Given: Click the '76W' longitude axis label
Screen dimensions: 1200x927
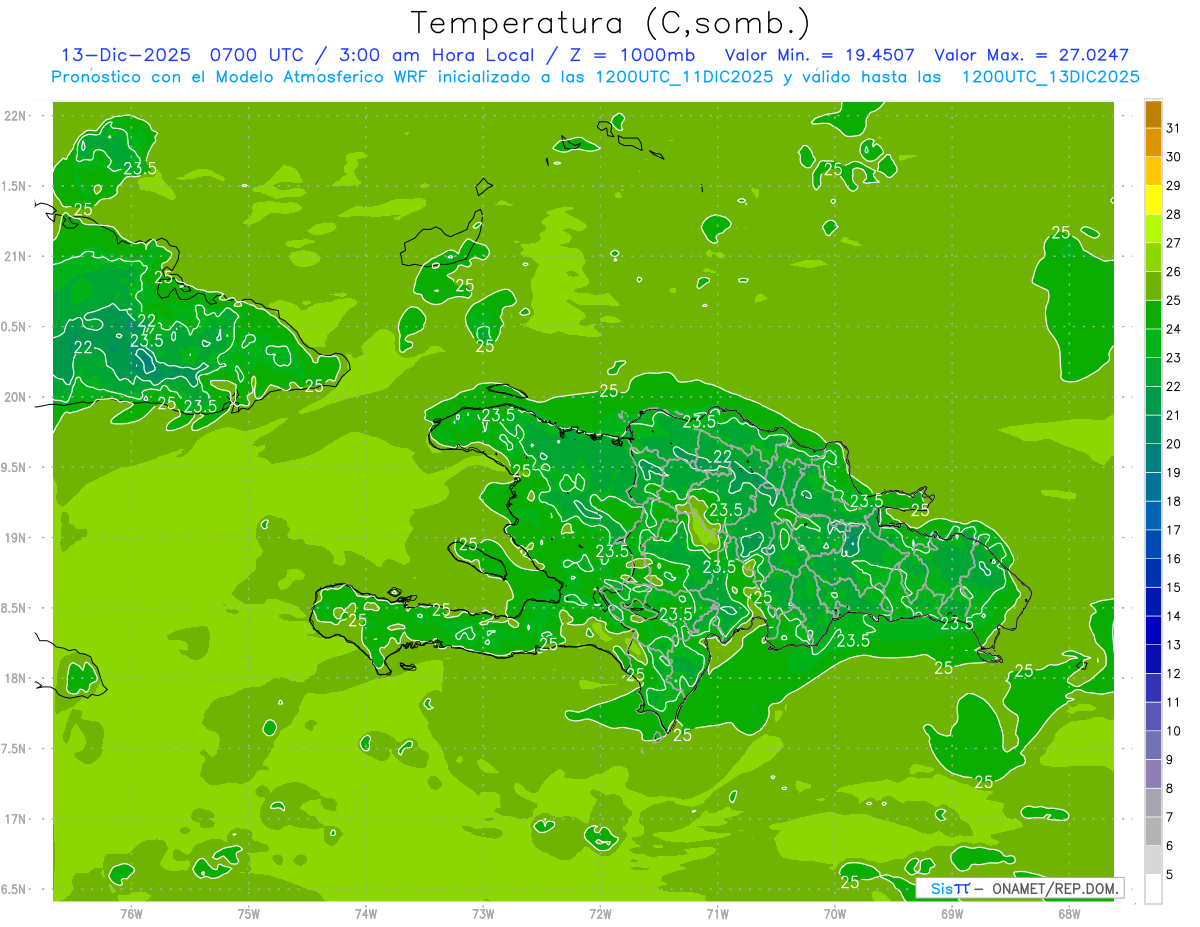Looking at the screenshot, I should coord(131,914).
